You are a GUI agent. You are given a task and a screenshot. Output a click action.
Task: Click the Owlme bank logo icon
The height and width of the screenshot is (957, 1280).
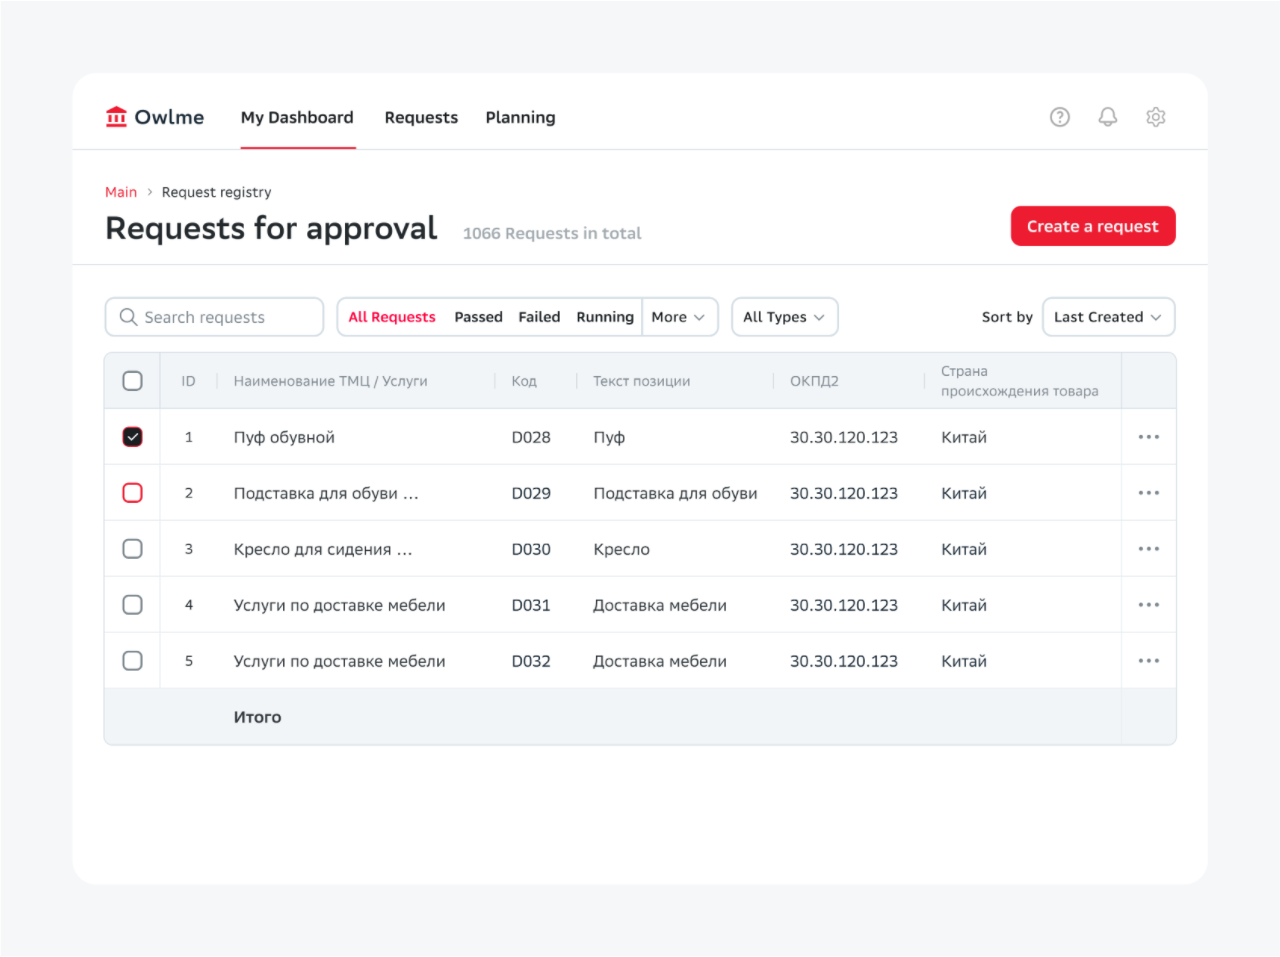click(x=117, y=117)
